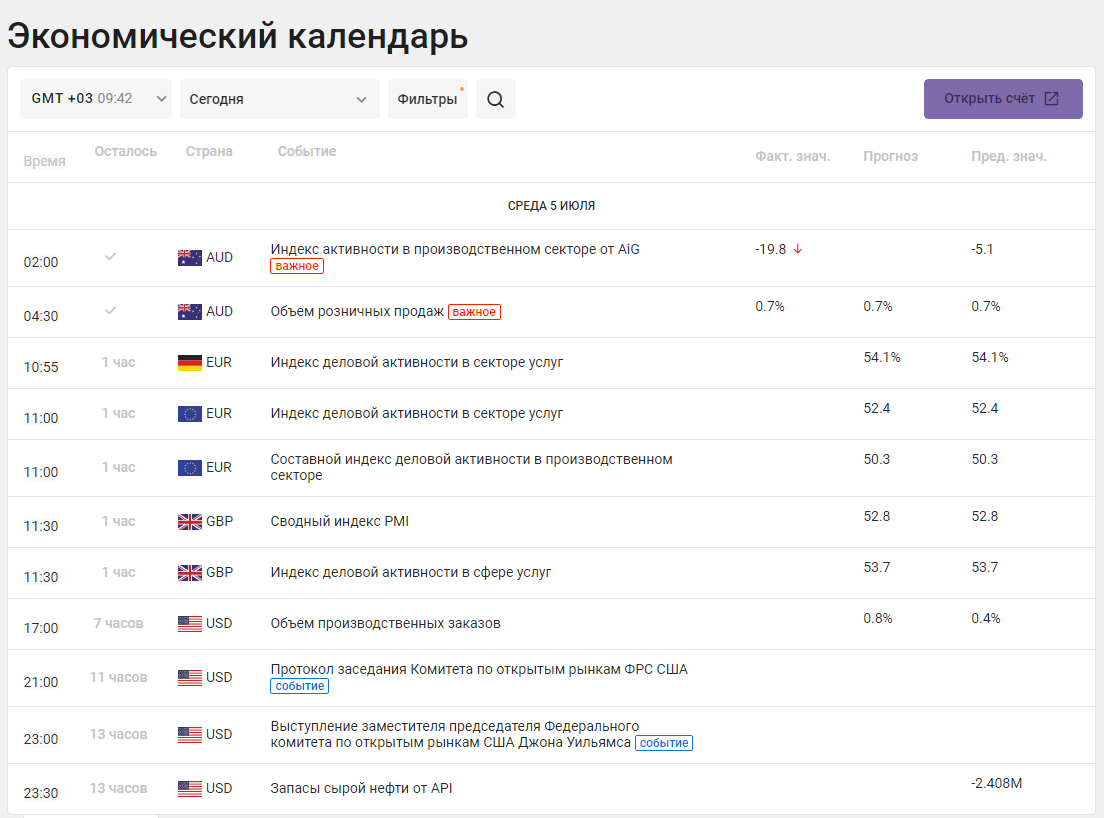The height and width of the screenshot is (818, 1104).
Task: Click the 54.1% forecast value
Action: (x=882, y=358)
